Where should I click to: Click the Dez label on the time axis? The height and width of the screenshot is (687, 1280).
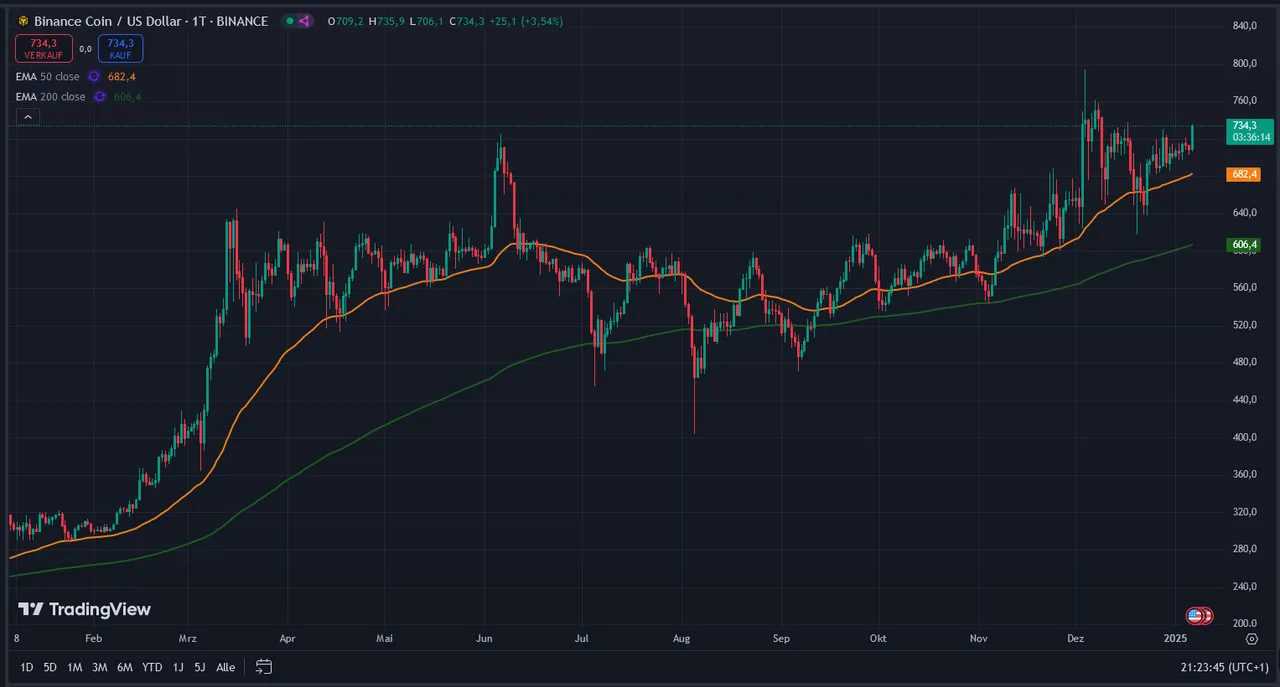point(1076,637)
